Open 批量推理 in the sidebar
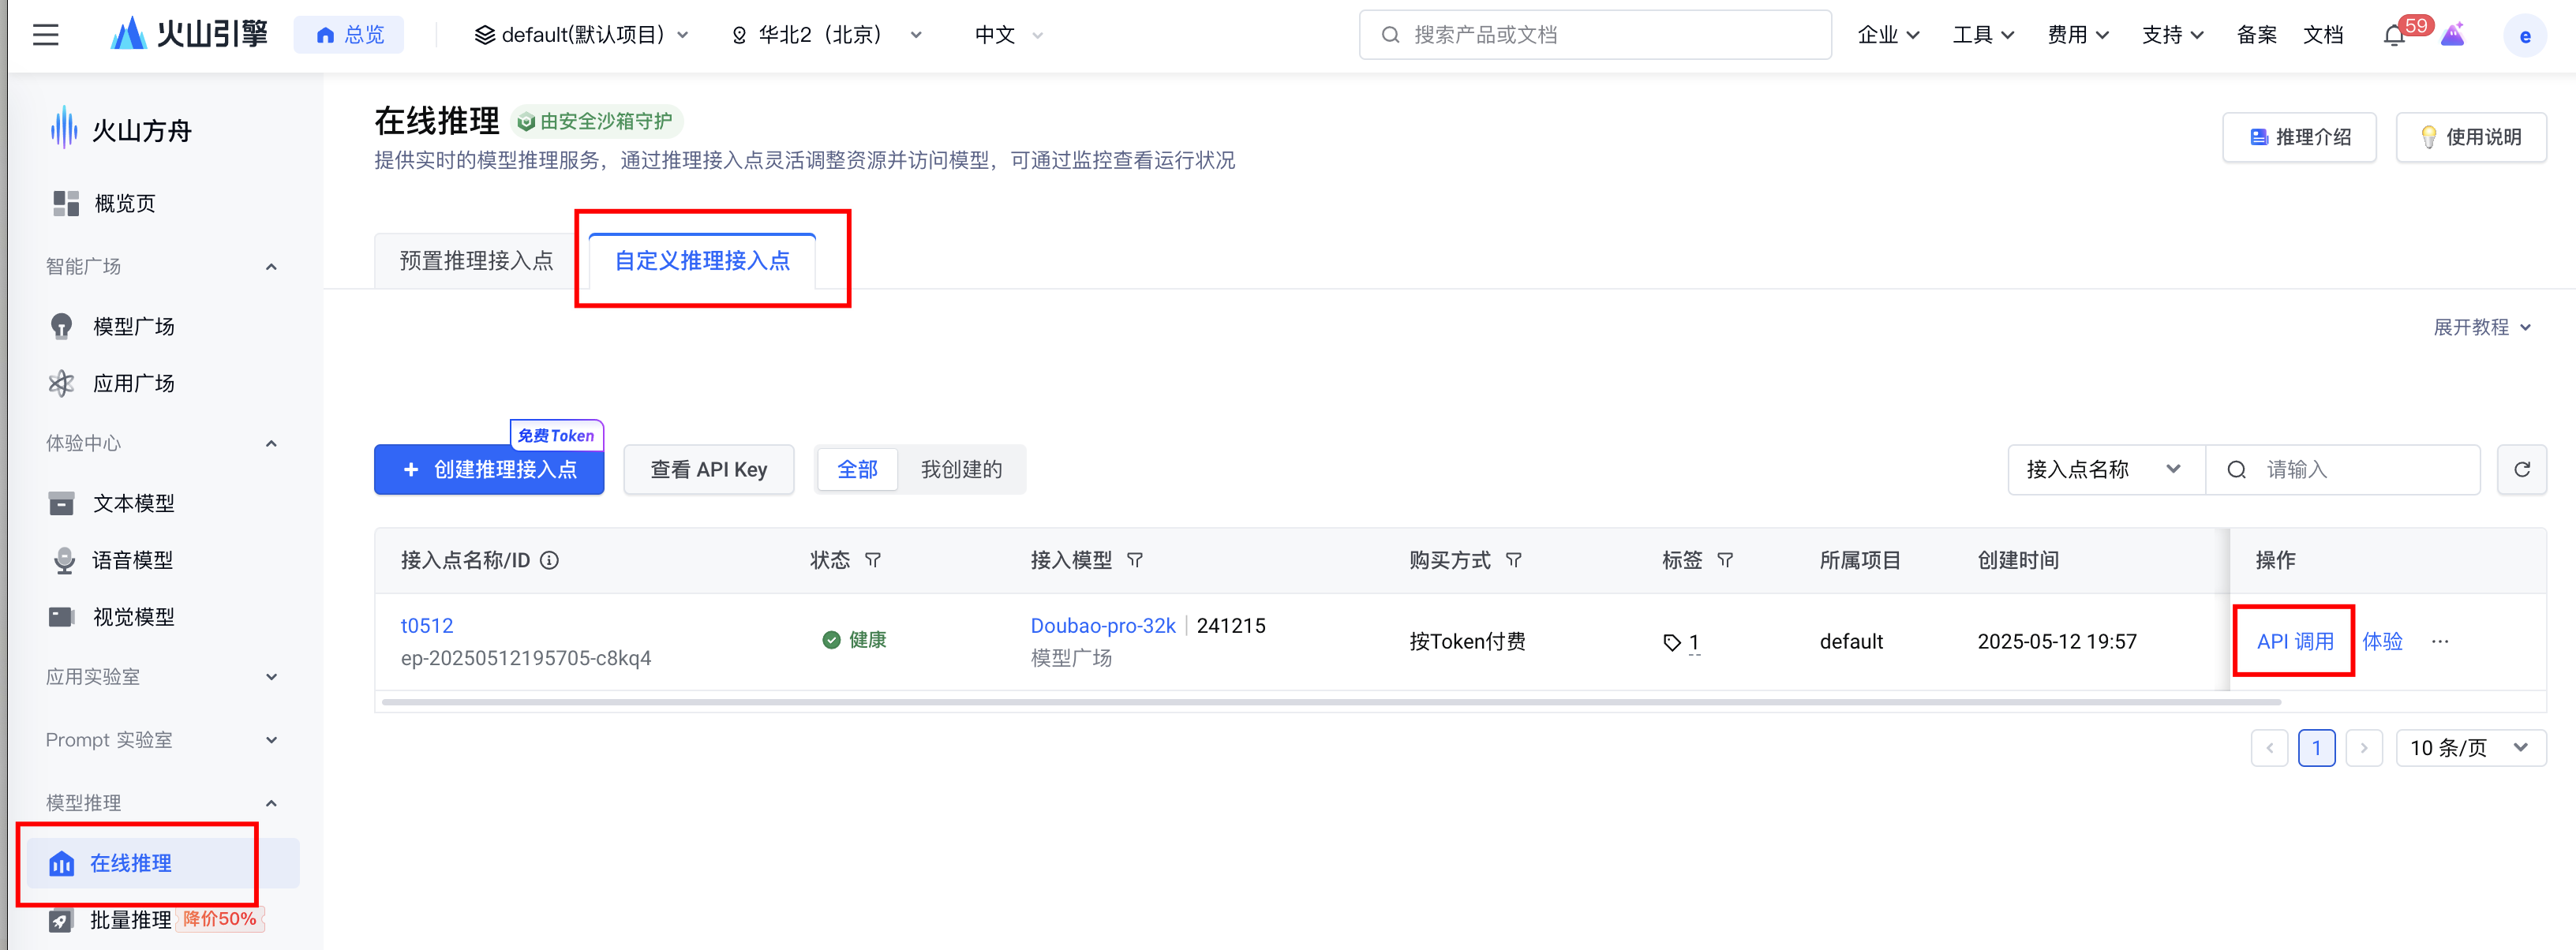Image resolution: width=2576 pixels, height=950 pixels. (x=130, y=919)
